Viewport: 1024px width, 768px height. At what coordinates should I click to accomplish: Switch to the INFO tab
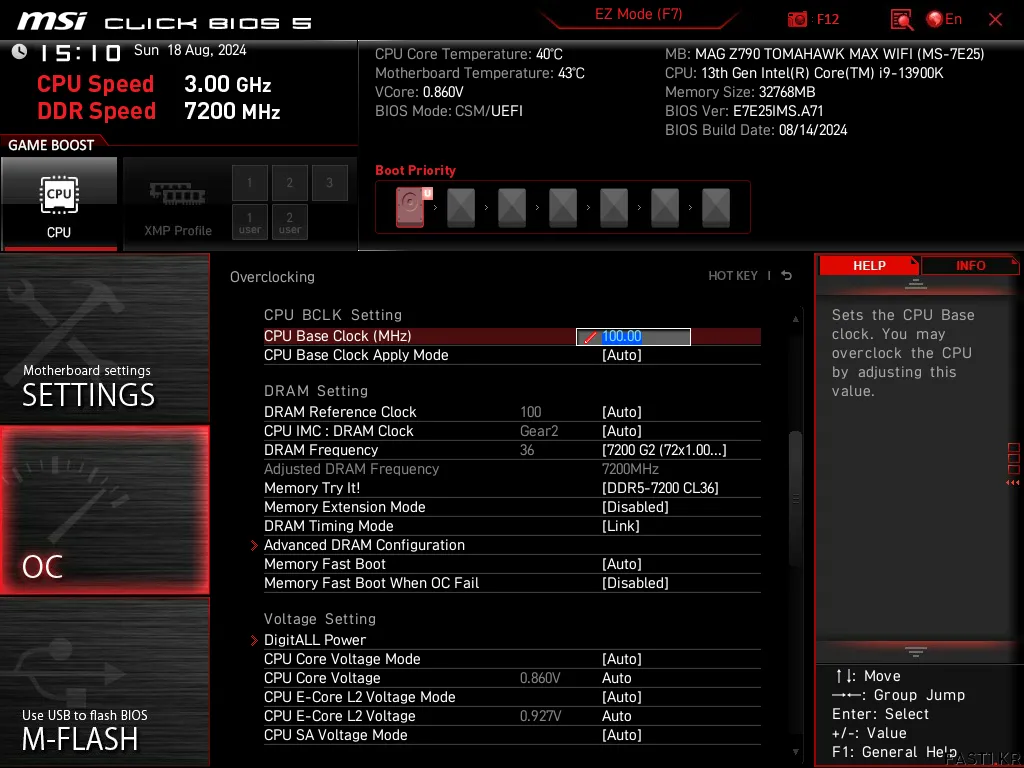[x=970, y=265]
